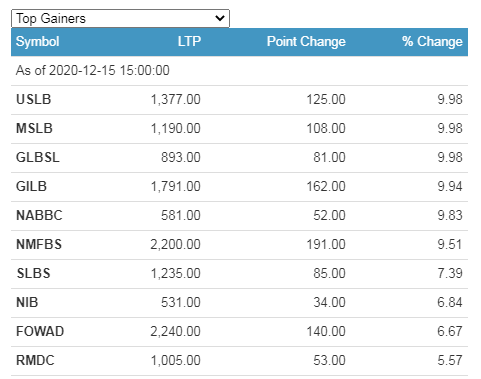Select the NABBC stock symbol
481x379 pixels.
coord(39,215)
